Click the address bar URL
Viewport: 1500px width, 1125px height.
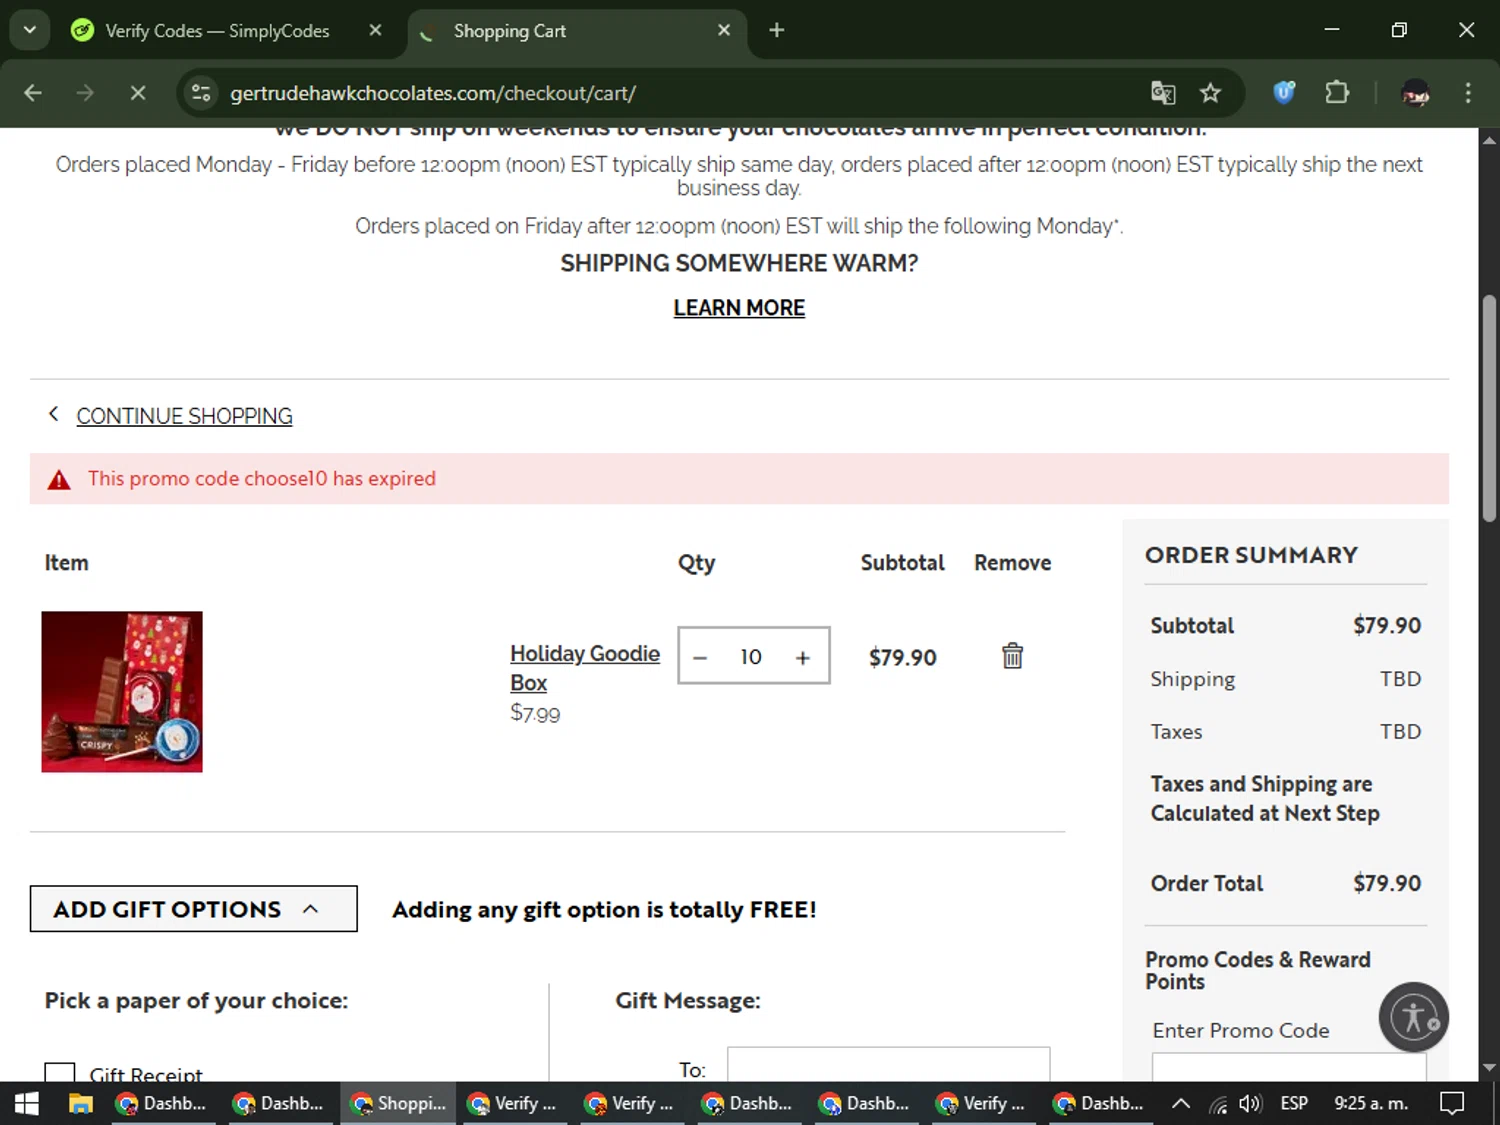point(433,93)
